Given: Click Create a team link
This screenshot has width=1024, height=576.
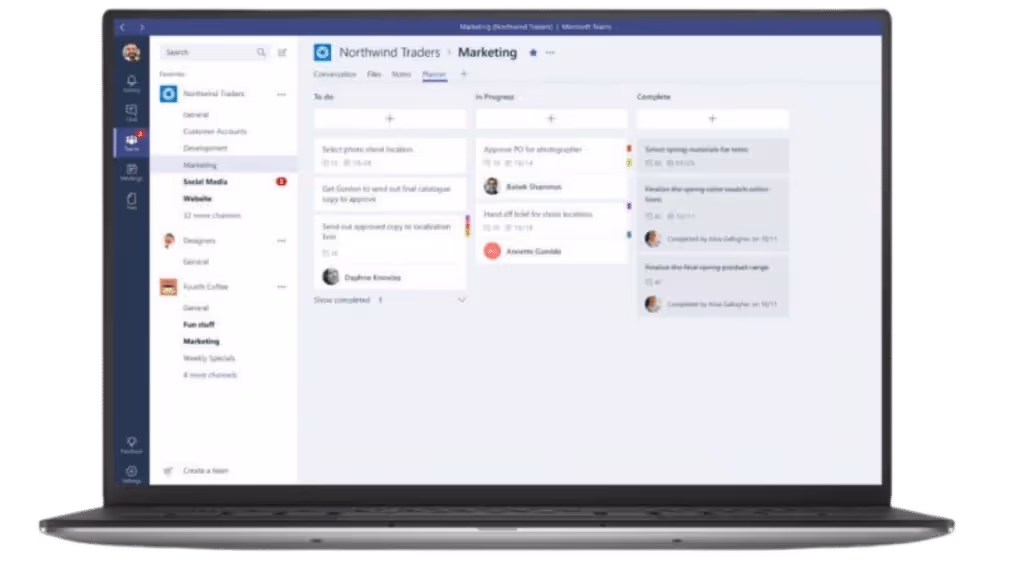Looking at the screenshot, I should pyautogui.click(x=206, y=470).
